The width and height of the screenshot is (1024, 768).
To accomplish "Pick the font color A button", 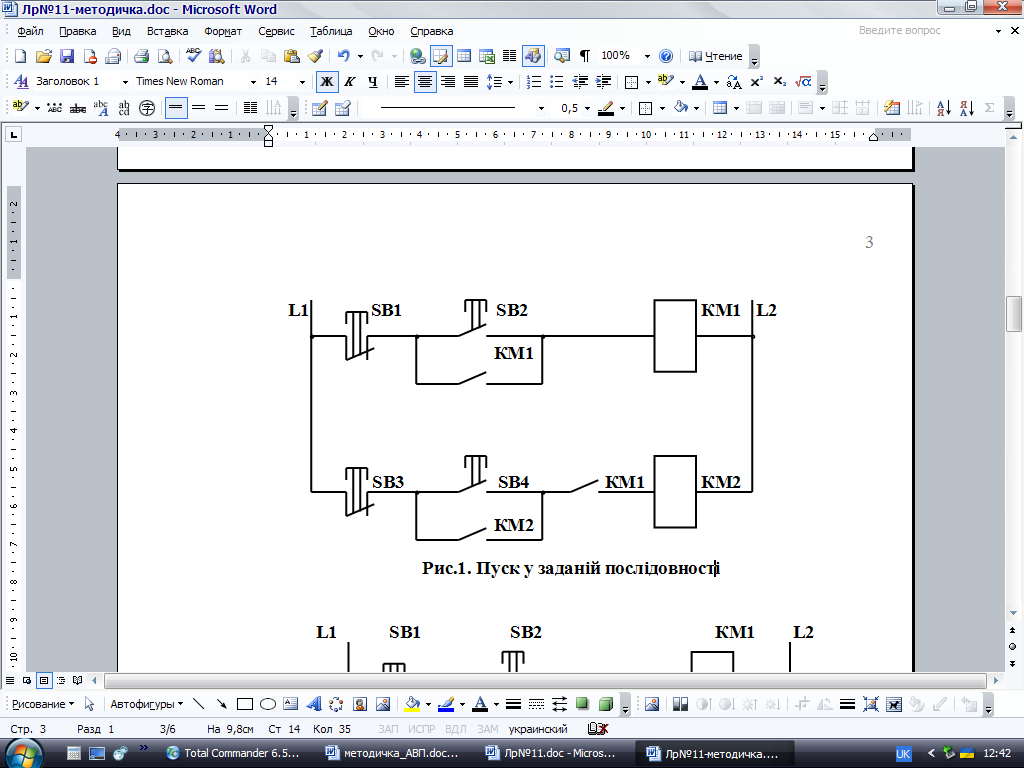I will coord(700,82).
